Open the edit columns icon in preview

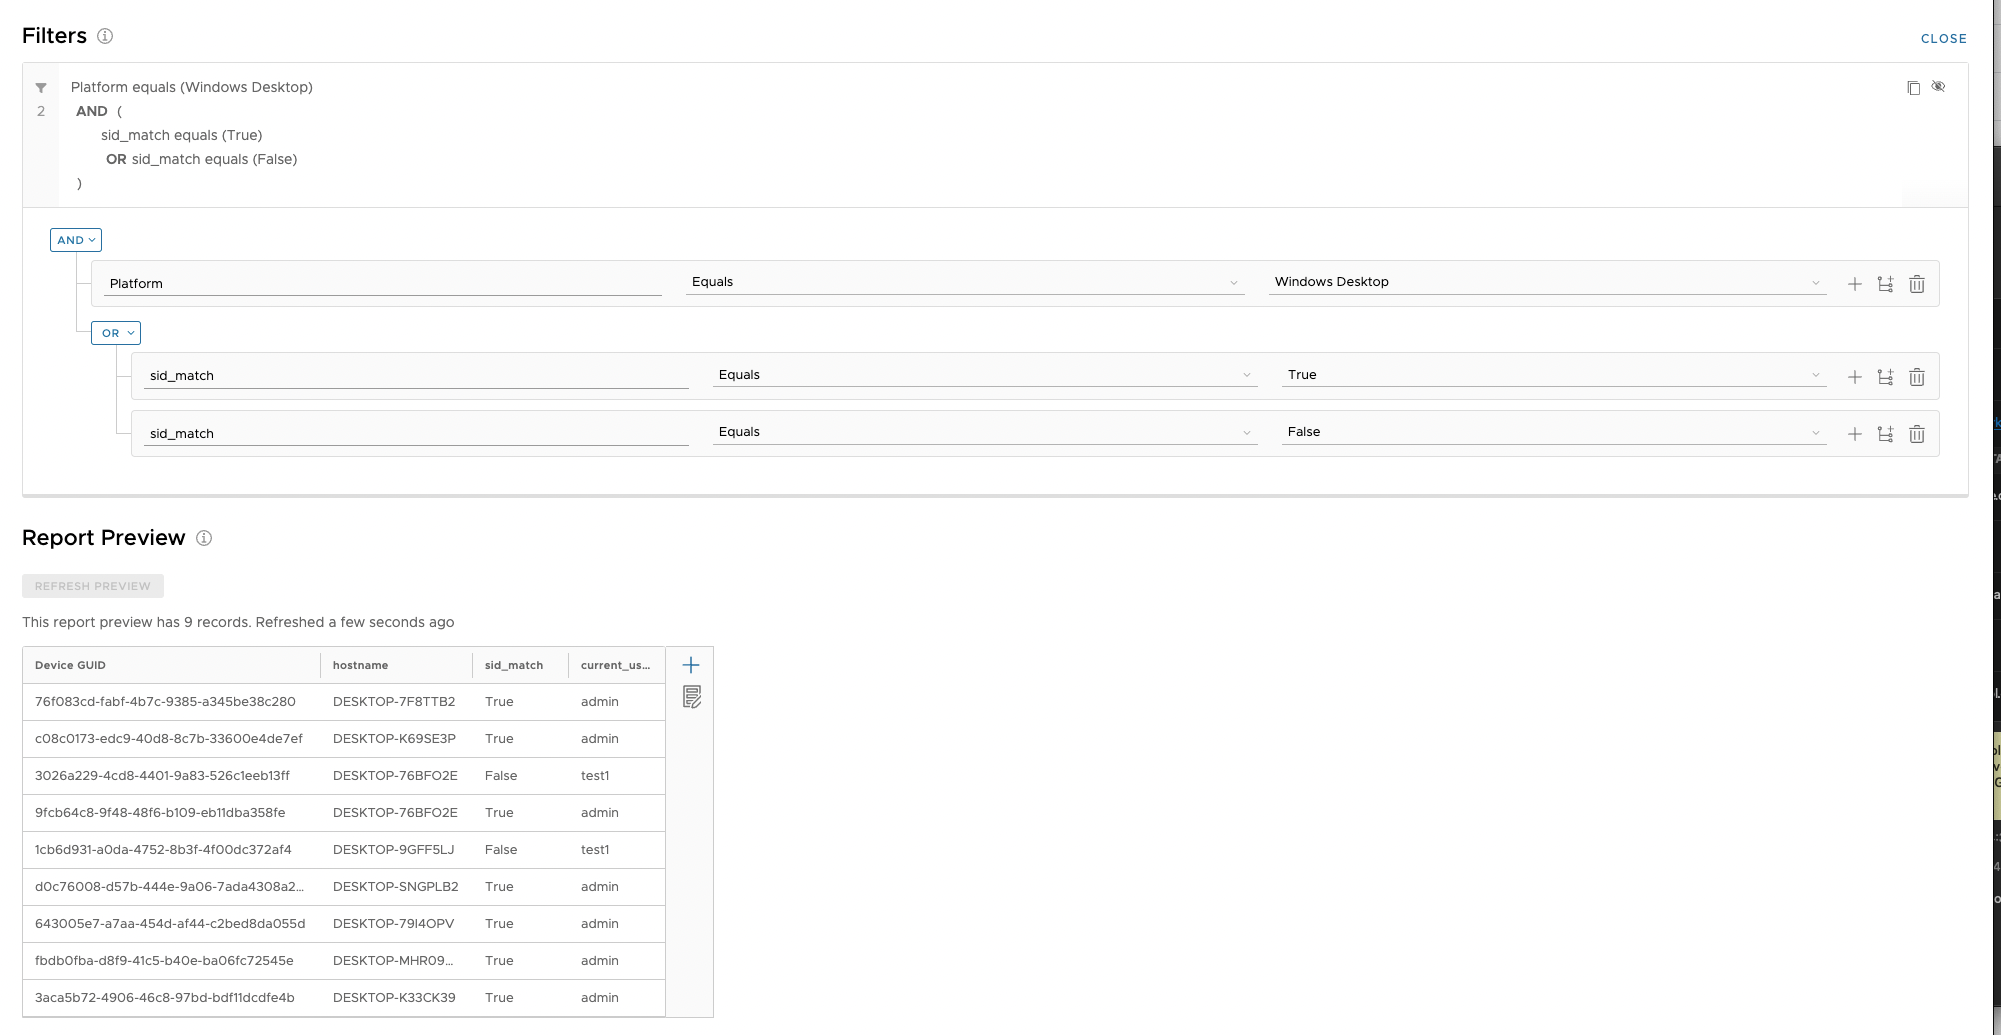[x=691, y=697]
